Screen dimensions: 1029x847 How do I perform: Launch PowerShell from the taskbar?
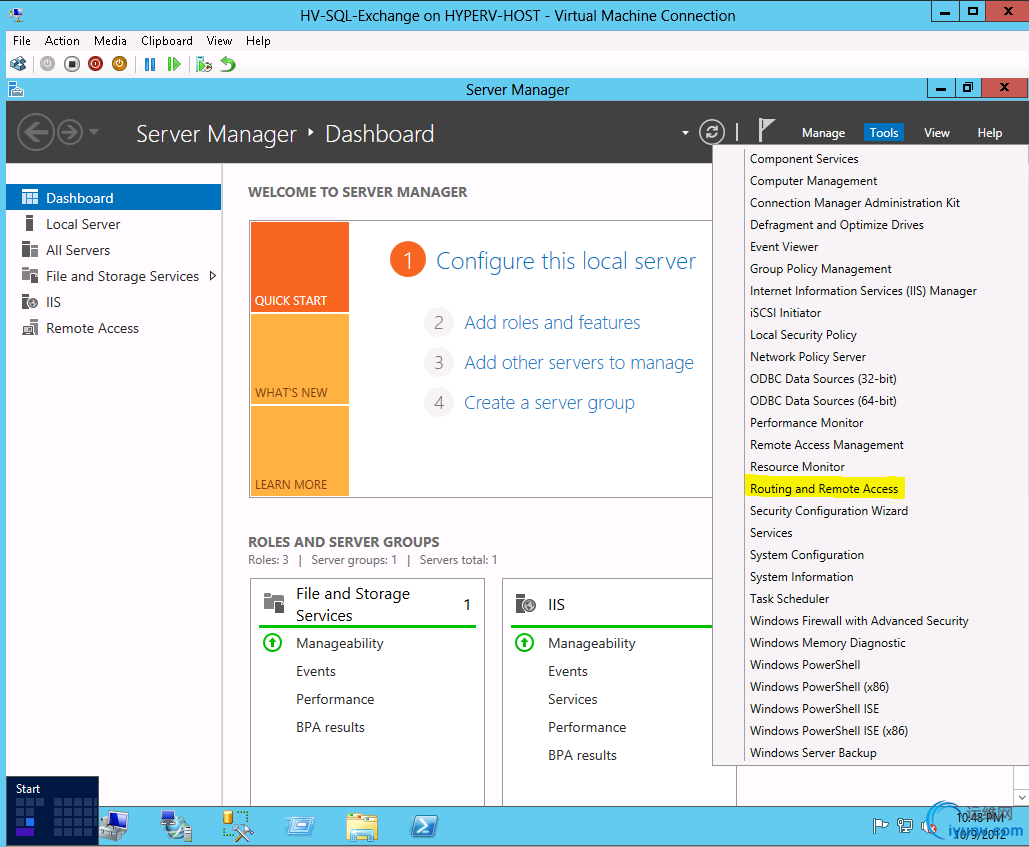(x=424, y=826)
